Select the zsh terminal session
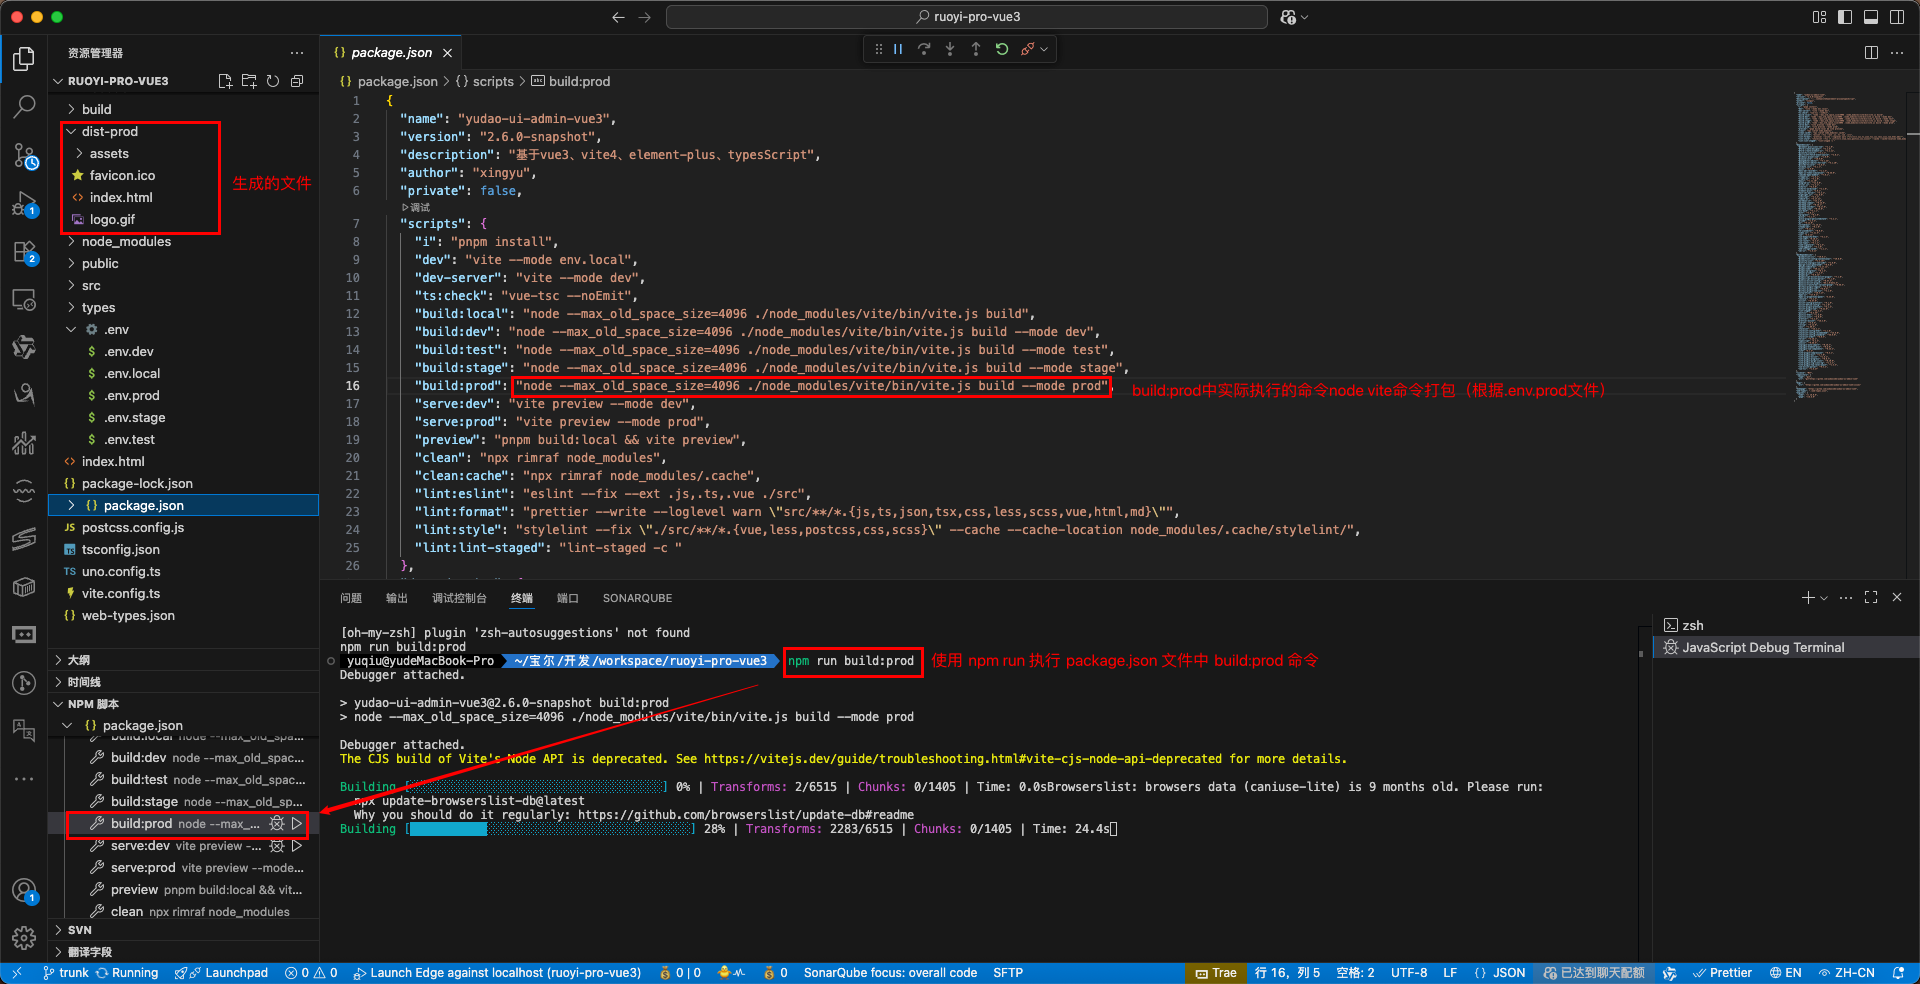The width and height of the screenshot is (1920, 984). pyautogui.click(x=1785, y=625)
